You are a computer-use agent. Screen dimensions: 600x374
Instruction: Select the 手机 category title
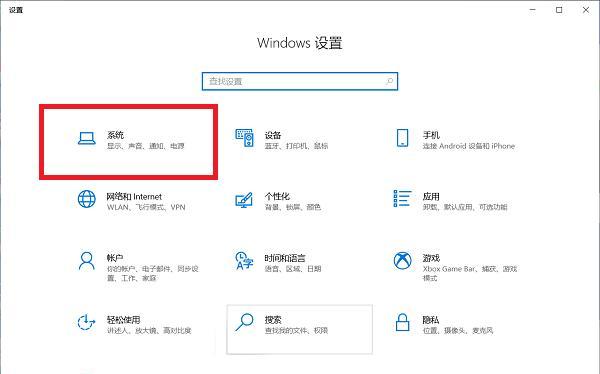pos(431,135)
